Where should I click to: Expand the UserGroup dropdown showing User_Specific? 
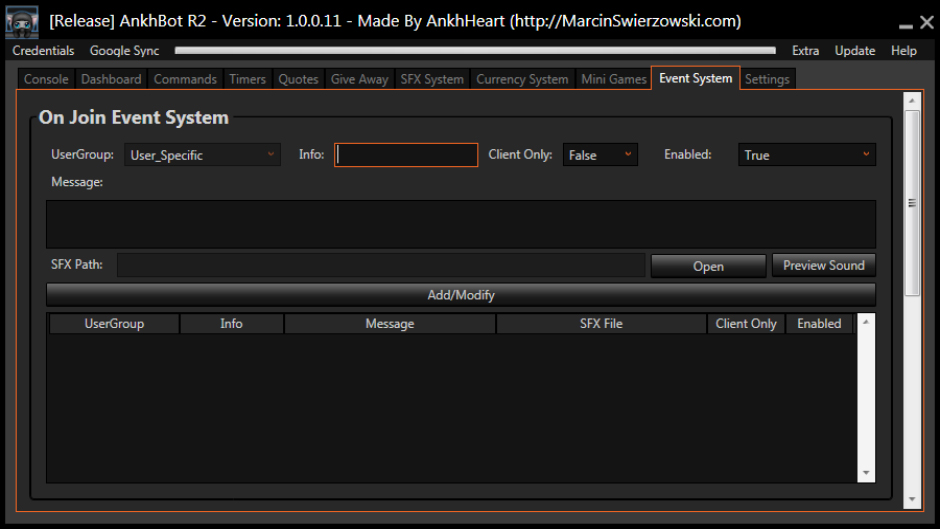(x=203, y=155)
